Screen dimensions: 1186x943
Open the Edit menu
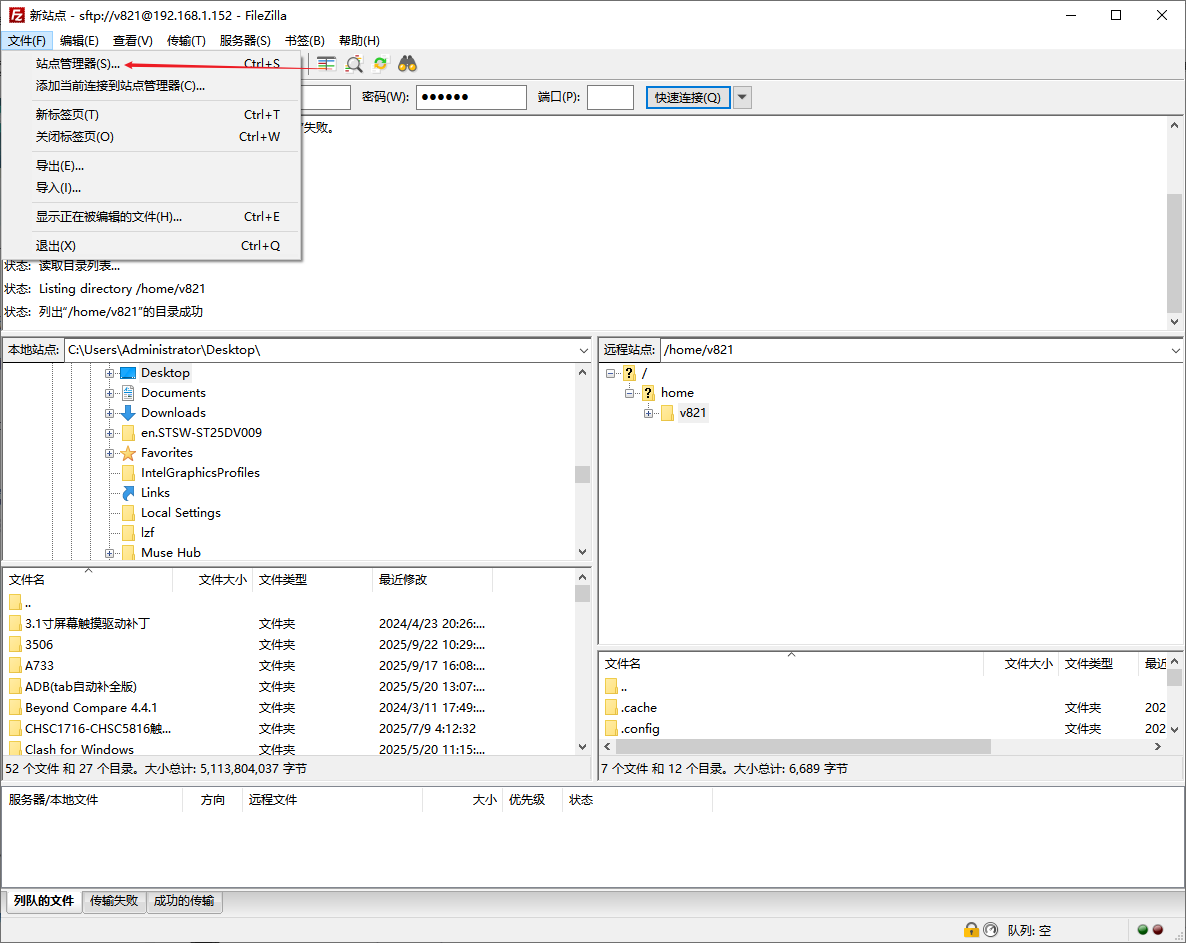79,41
